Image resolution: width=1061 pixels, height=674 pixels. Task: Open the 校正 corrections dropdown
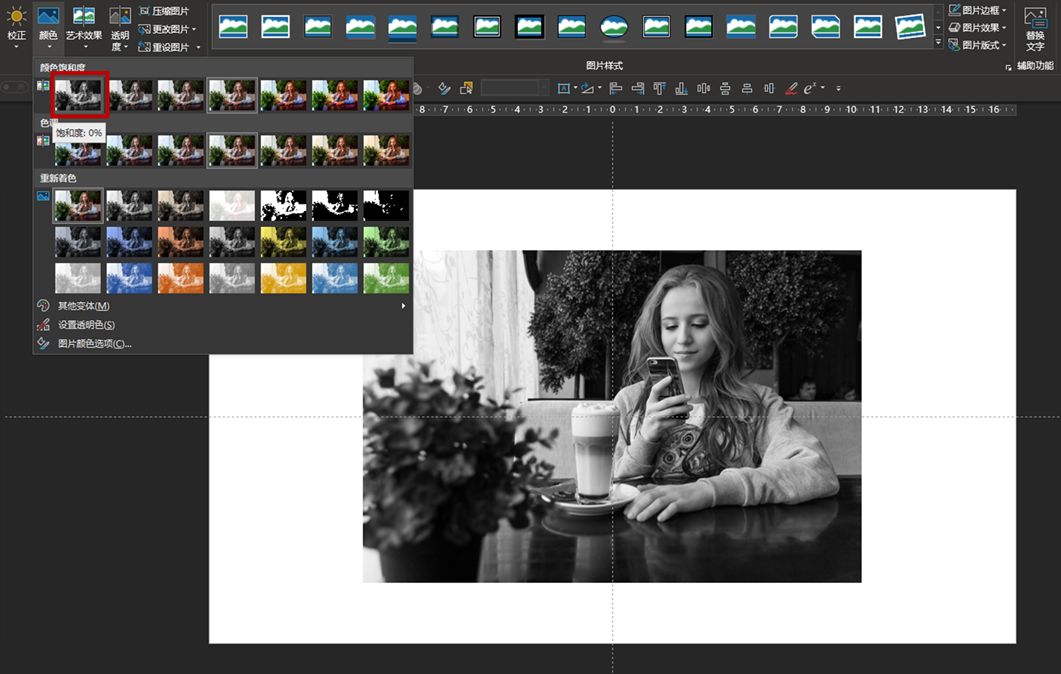pos(16,26)
